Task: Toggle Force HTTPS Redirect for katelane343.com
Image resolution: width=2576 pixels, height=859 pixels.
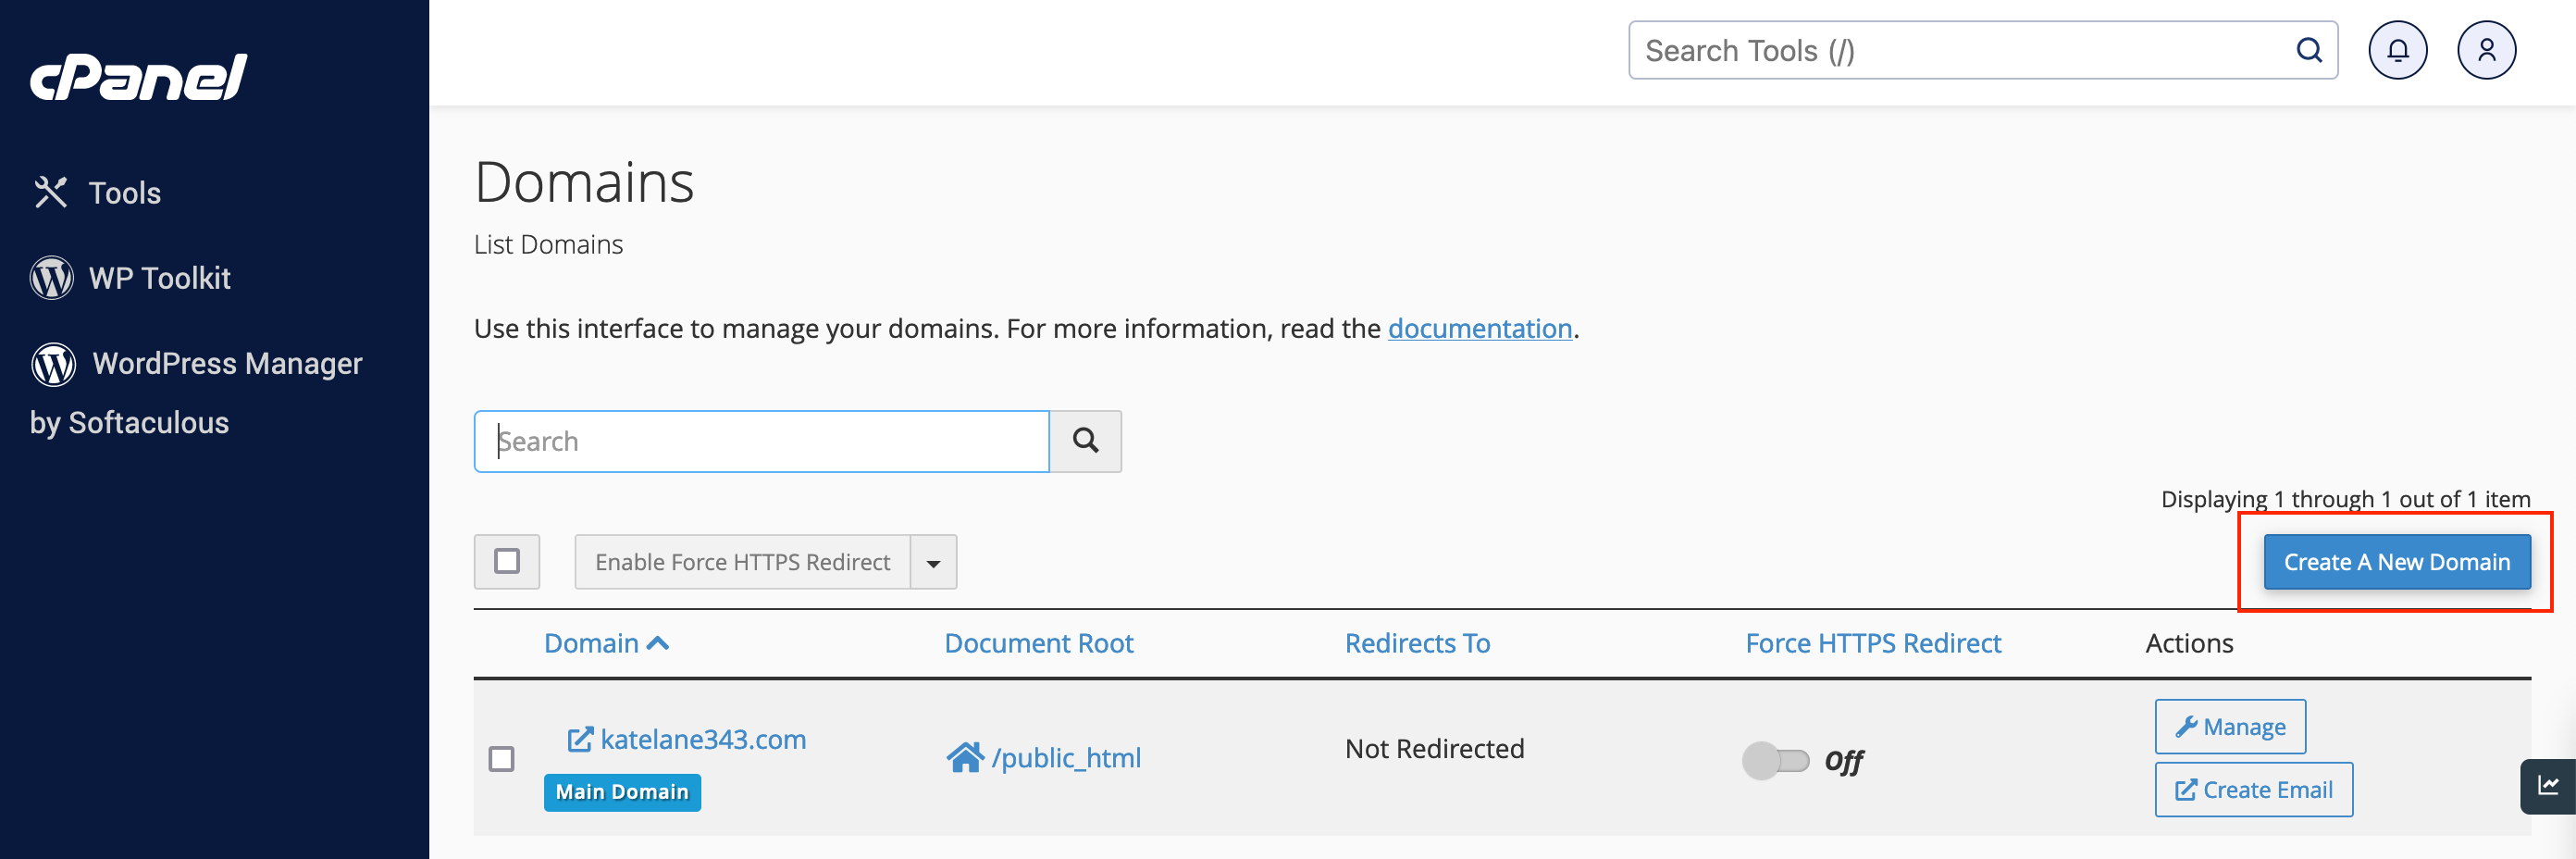Action: click(1775, 761)
